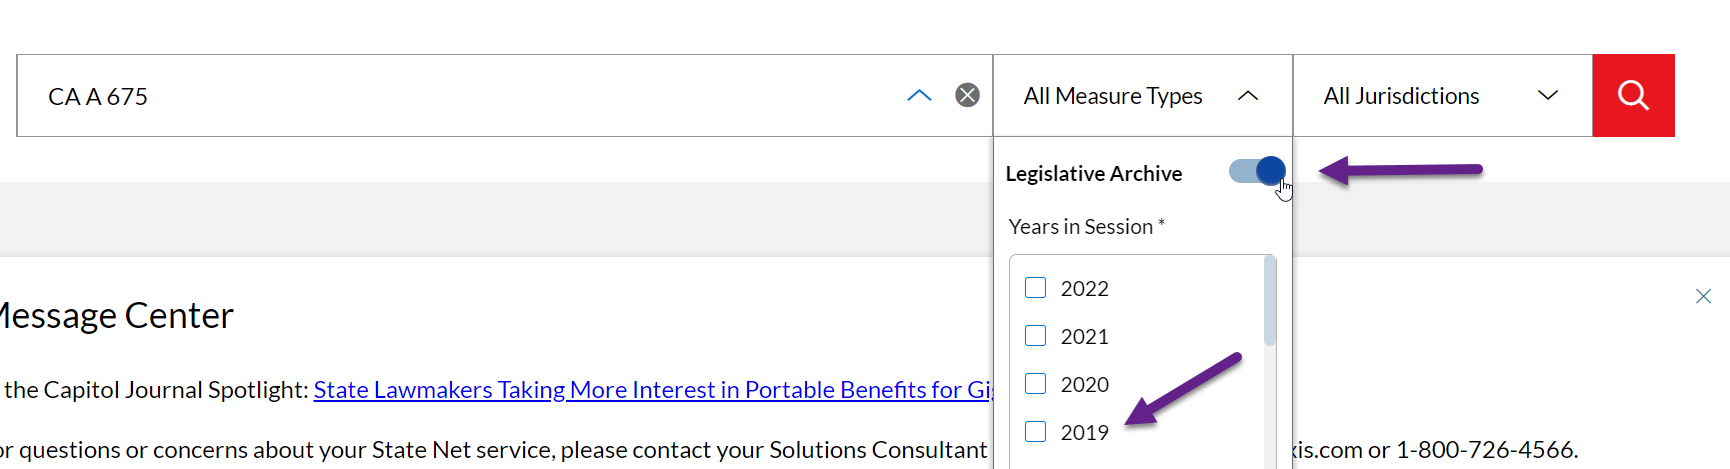Image resolution: width=1730 pixels, height=469 pixels.
Task: Close the Message Center panel
Action: coord(1703,296)
